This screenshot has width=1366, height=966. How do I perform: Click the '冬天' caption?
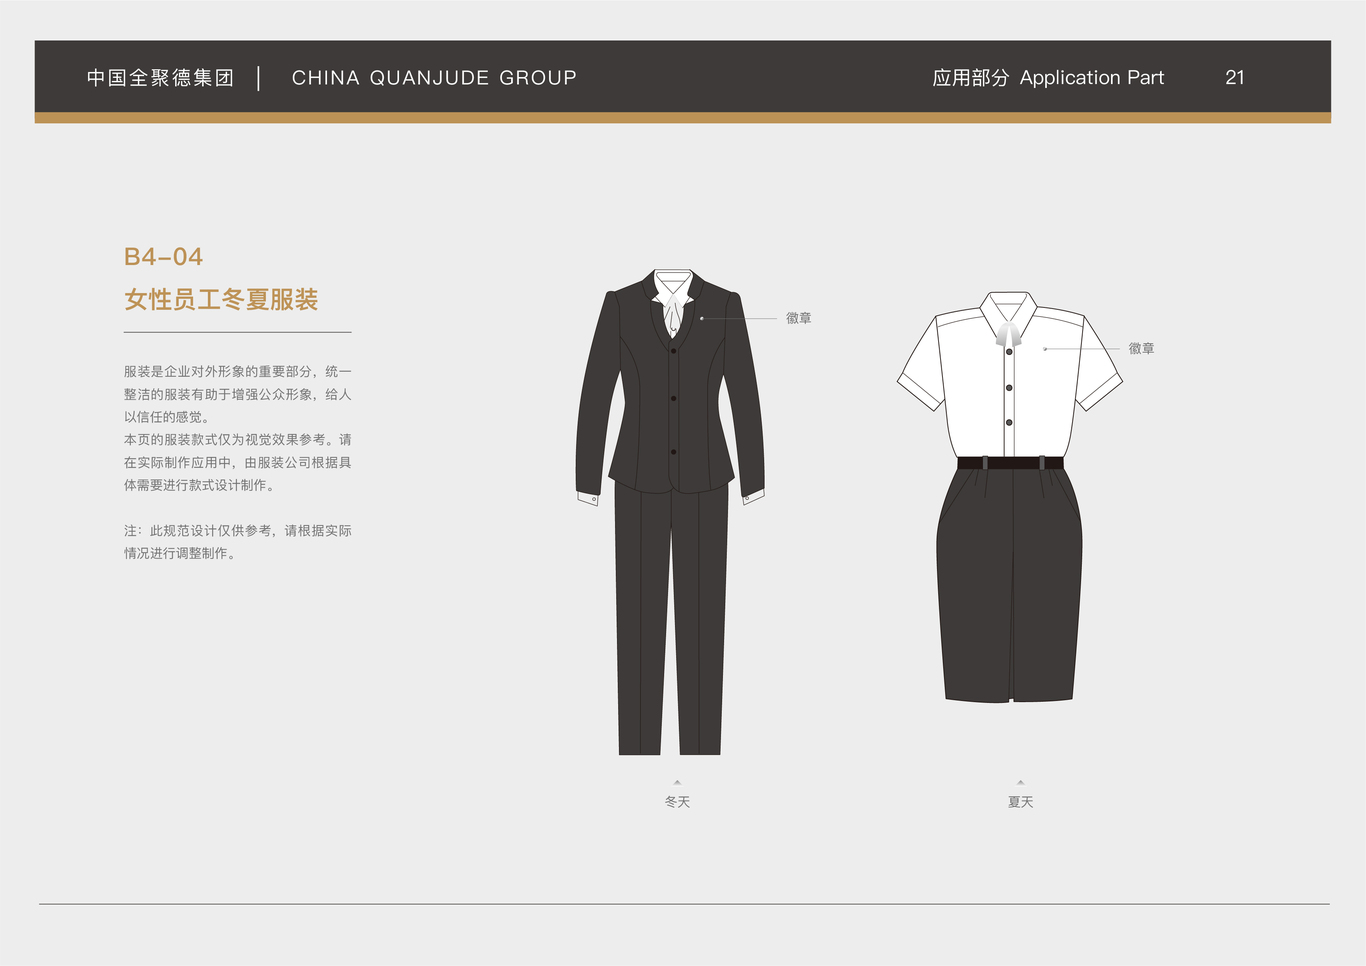pos(677,802)
